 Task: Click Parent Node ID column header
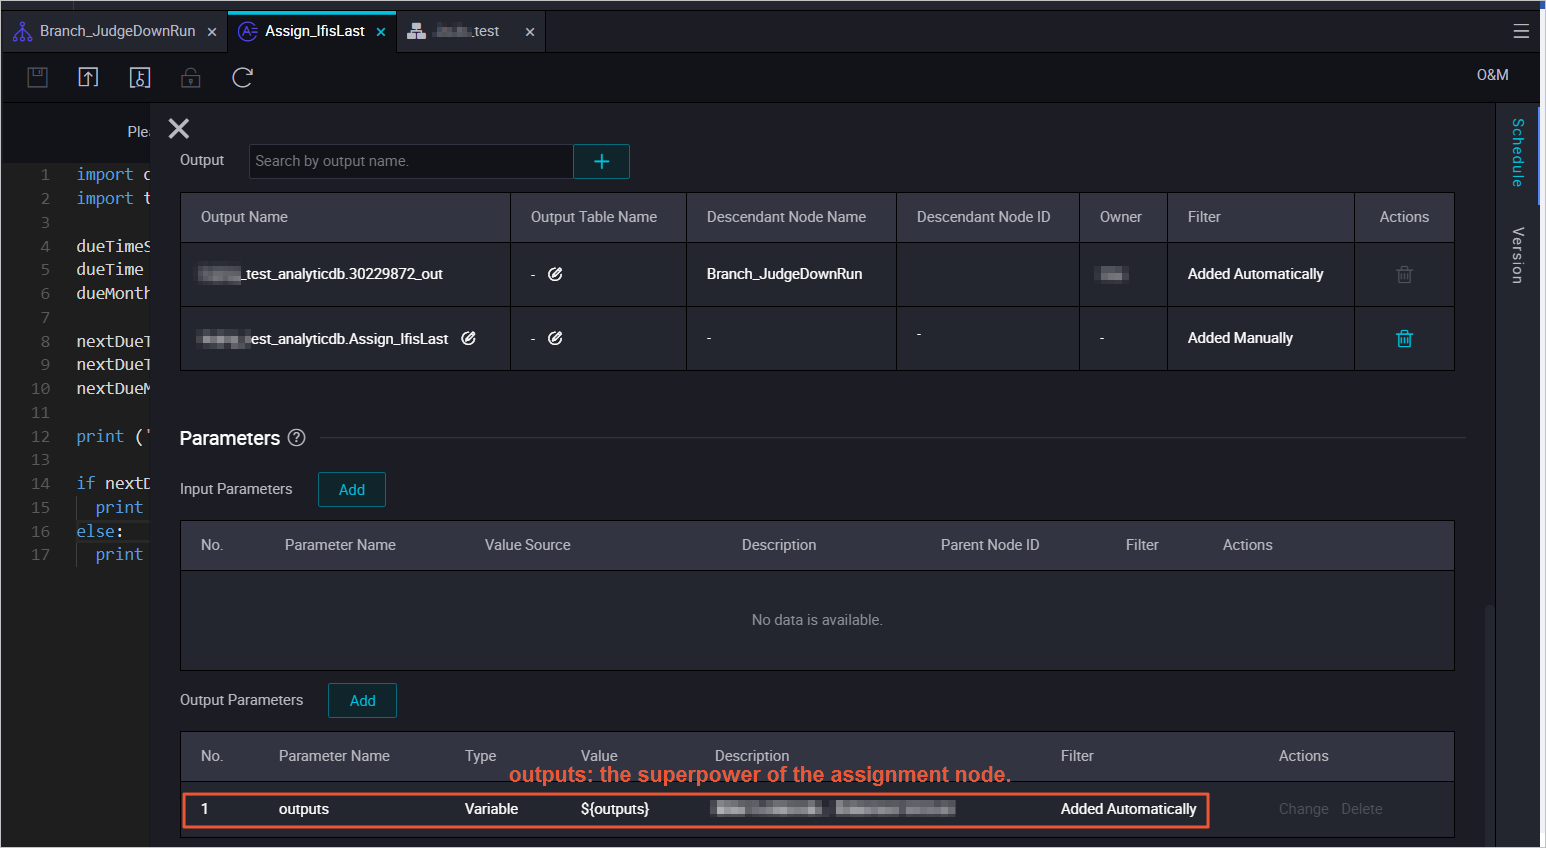[989, 545]
